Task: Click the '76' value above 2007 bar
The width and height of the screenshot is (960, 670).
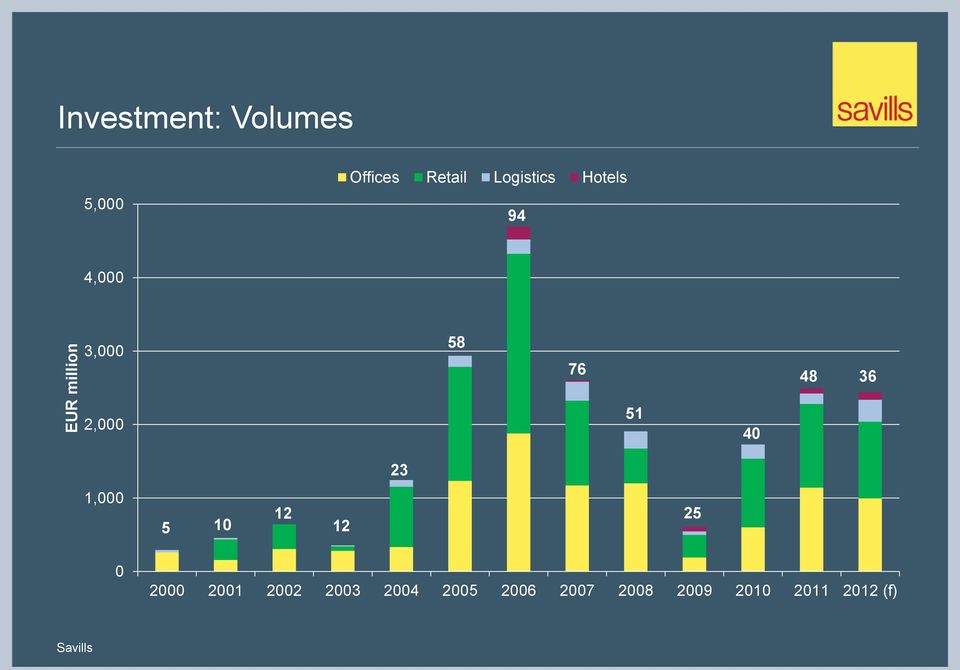Action: pos(577,369)
